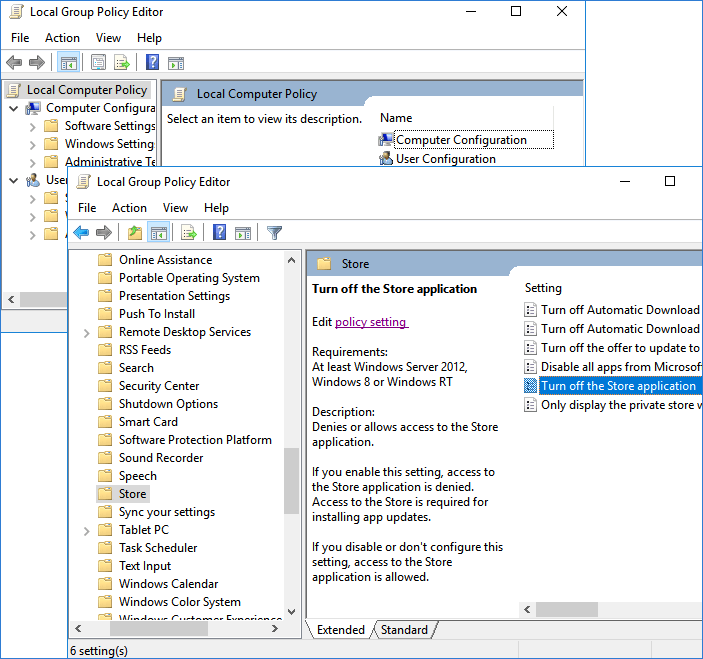The width and height of the screenshot is (703, 659).
Task: Click the folder tree vertical scrollbar thumb
Action: coord(291,480)
